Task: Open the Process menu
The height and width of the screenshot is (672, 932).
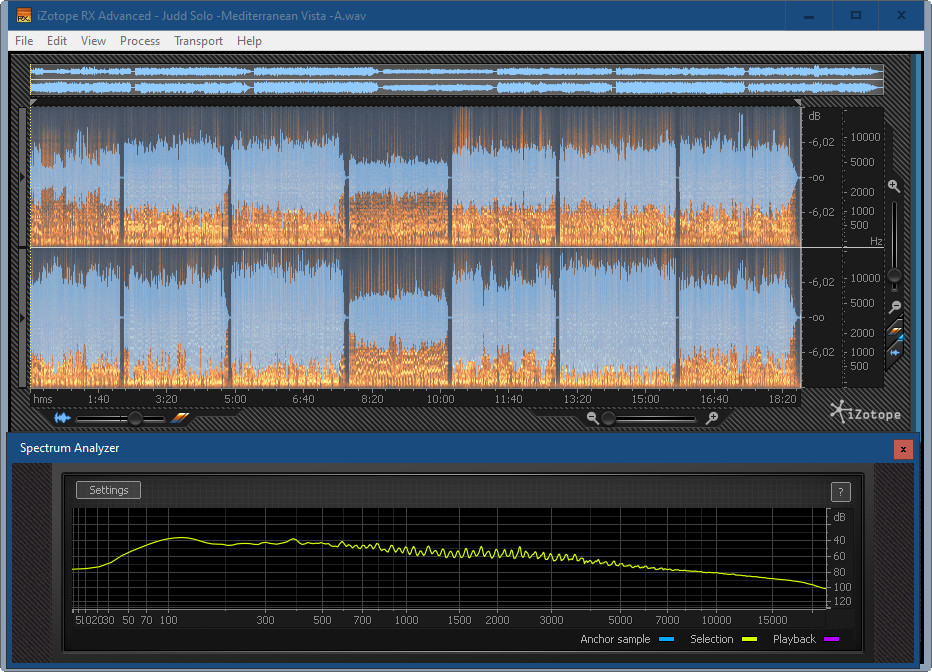Action: 140,41
